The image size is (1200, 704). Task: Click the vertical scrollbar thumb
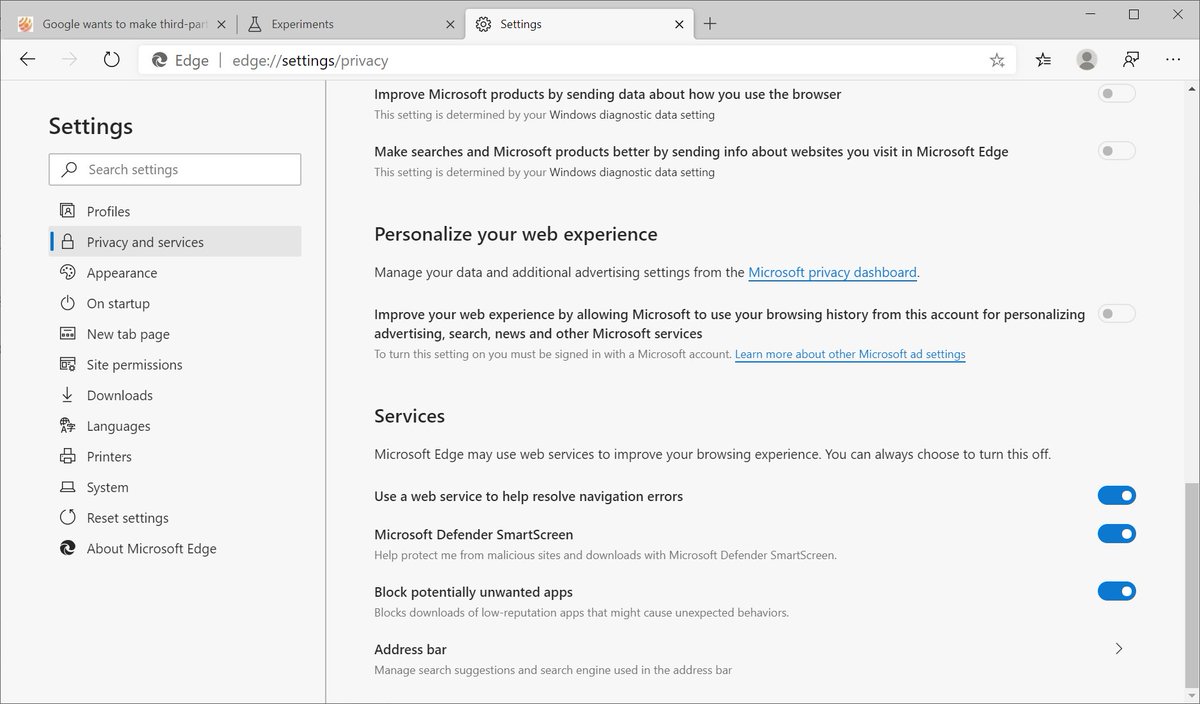coord(1190,587)
